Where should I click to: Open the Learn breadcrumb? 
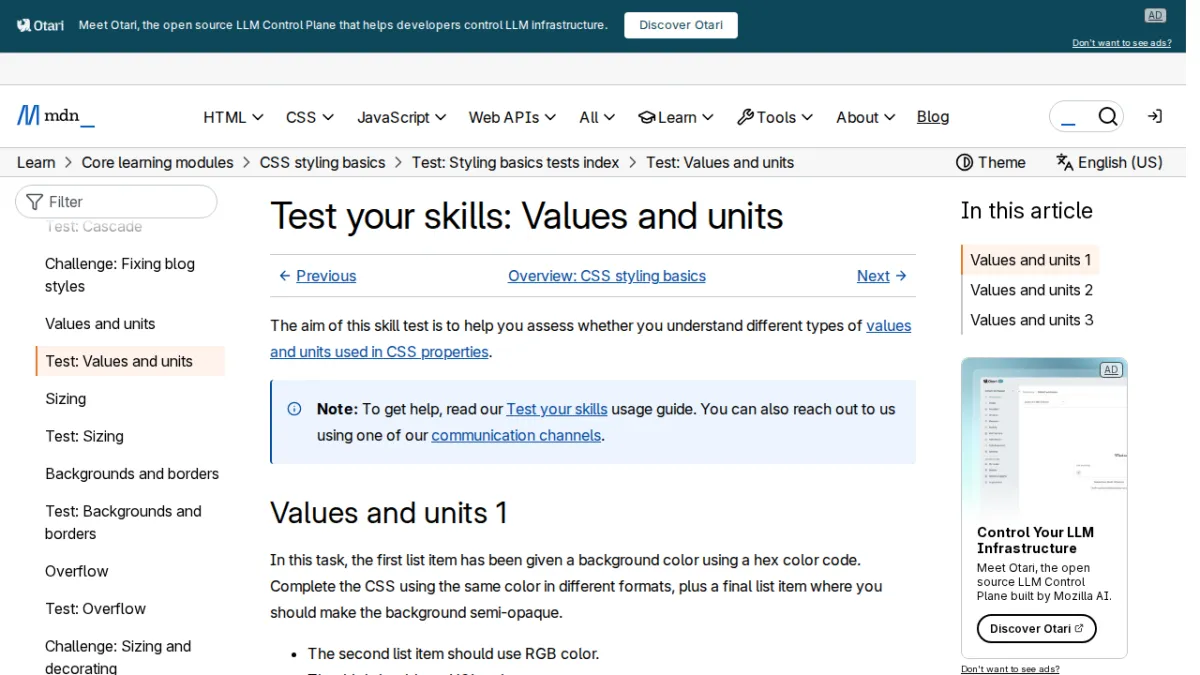36,162
